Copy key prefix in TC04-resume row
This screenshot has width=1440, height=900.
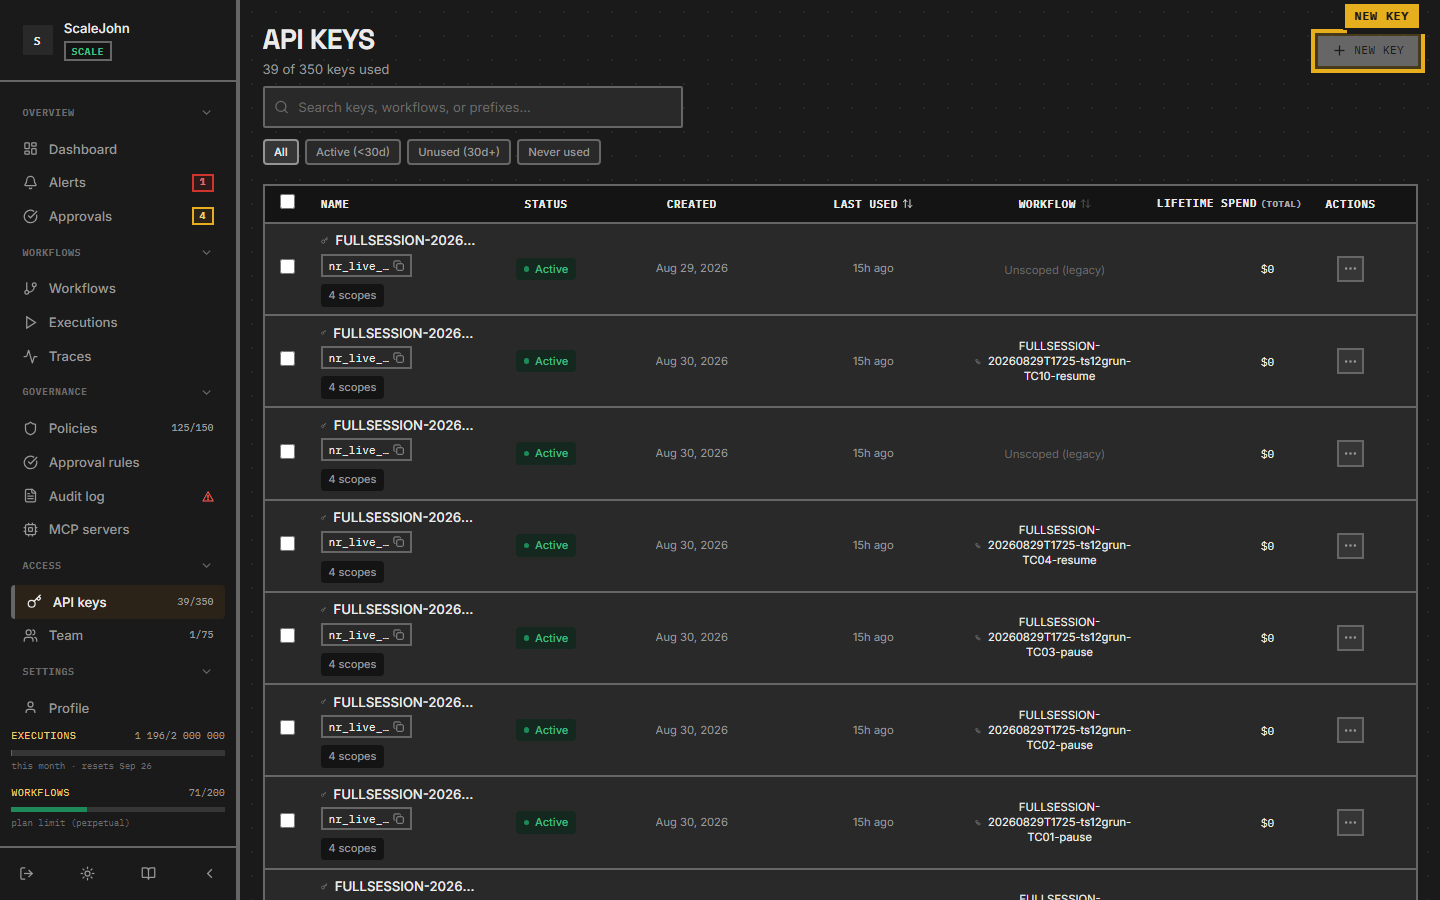pos(399,542)
